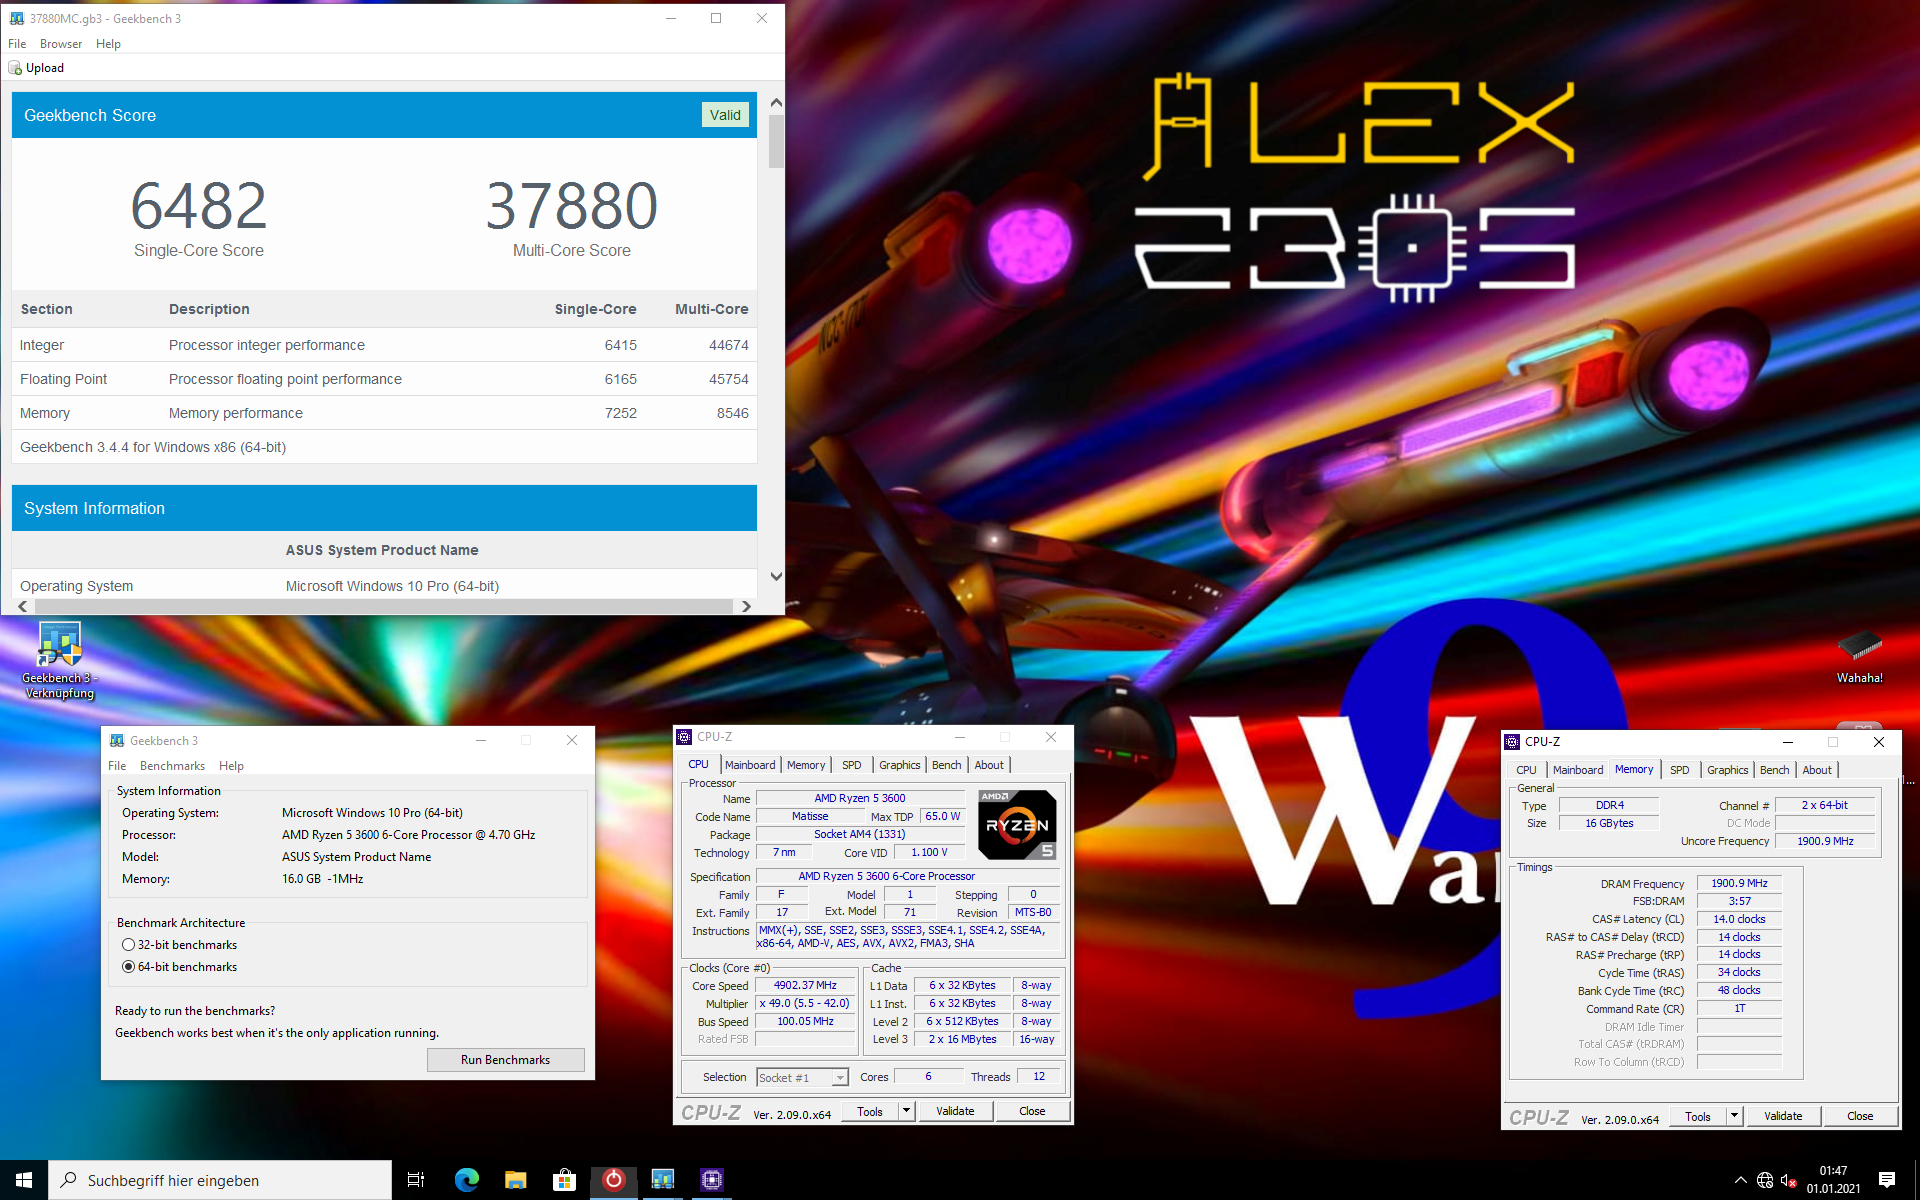
Task: Select 32-bit benchmarks radio button
Action: pos(128,945)
